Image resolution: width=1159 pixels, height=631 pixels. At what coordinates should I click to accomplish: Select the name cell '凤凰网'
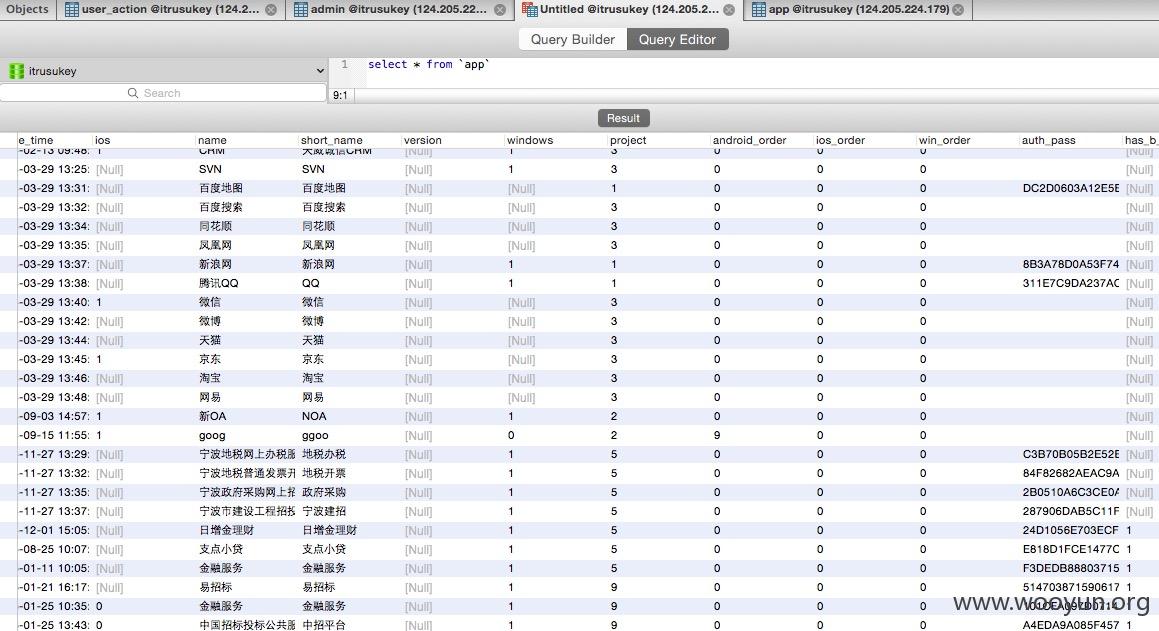pyautogui.click(x=215, y=245)
